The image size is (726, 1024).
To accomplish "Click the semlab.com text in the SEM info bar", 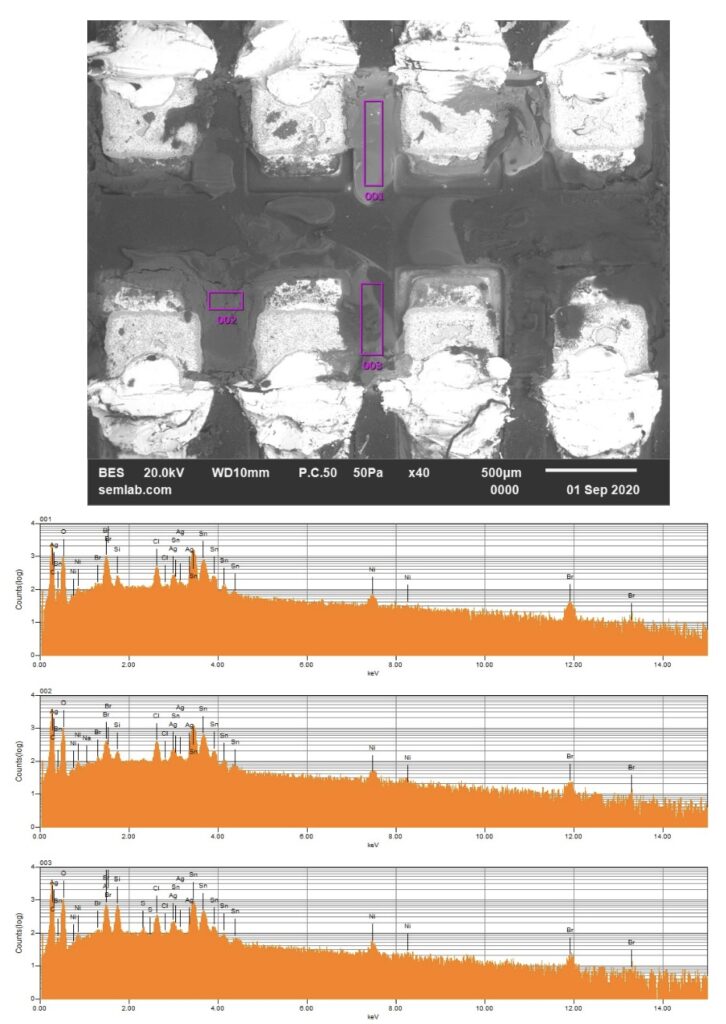I will 127,490.
